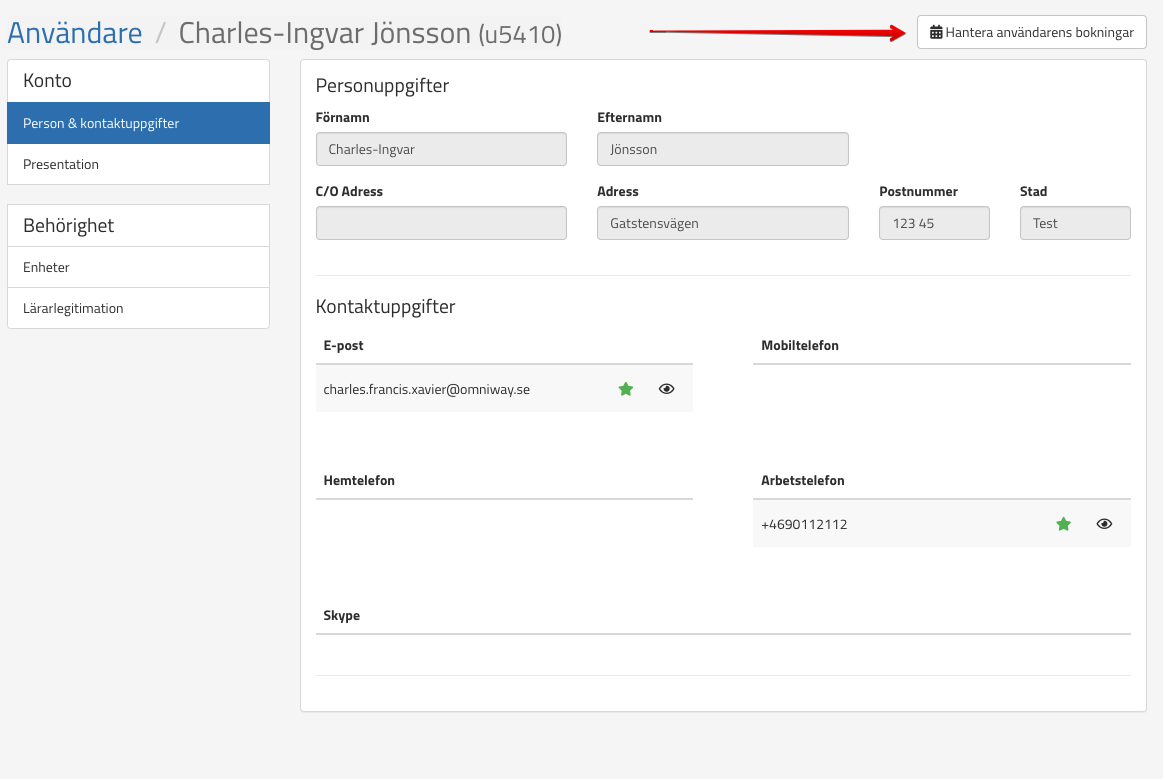This screenshot has width=1163, height=779.
Task: Click the Adress field with Gatstensvägen
Action: tap(722, 223)
